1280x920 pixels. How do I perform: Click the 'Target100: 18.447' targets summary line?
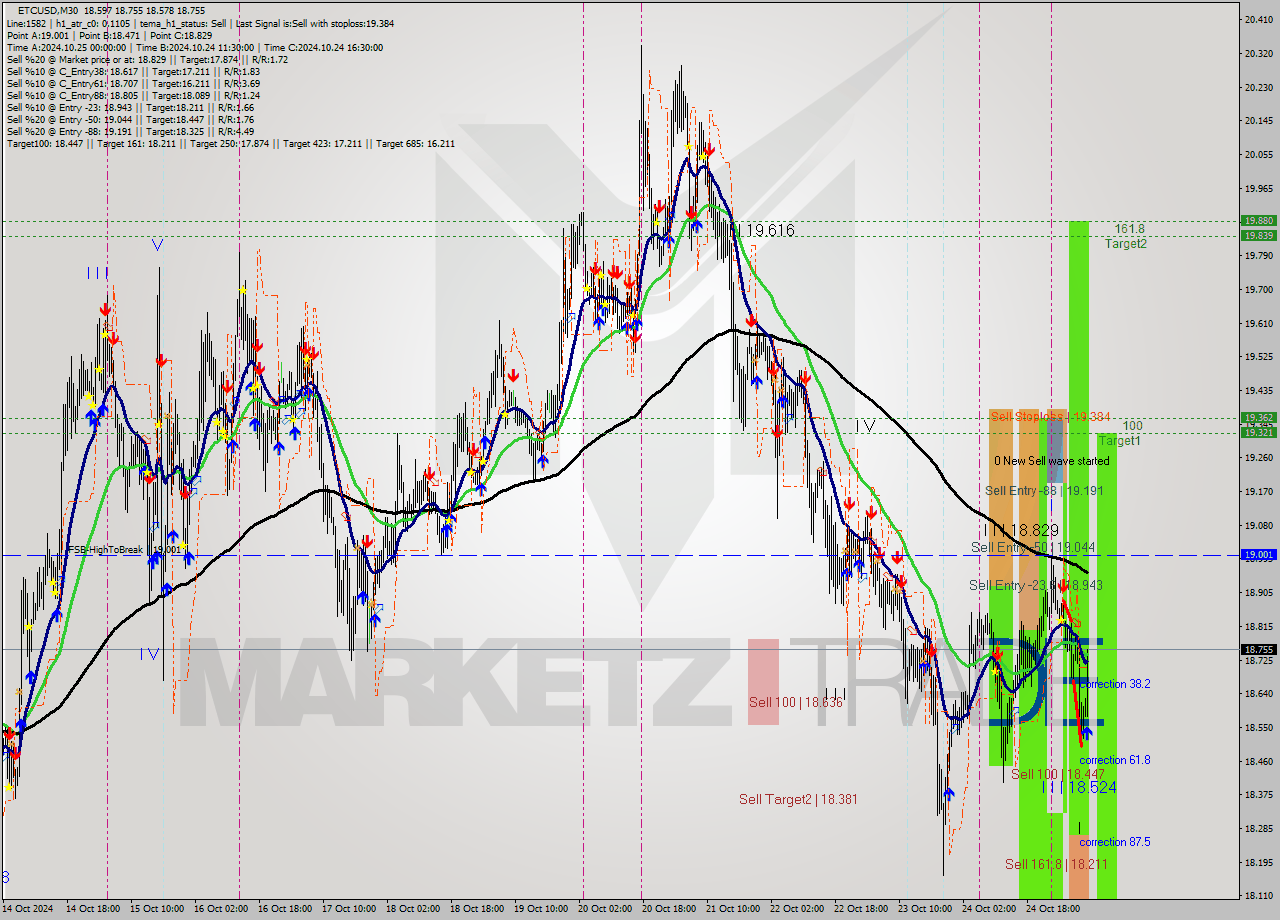tap(231, 143)
